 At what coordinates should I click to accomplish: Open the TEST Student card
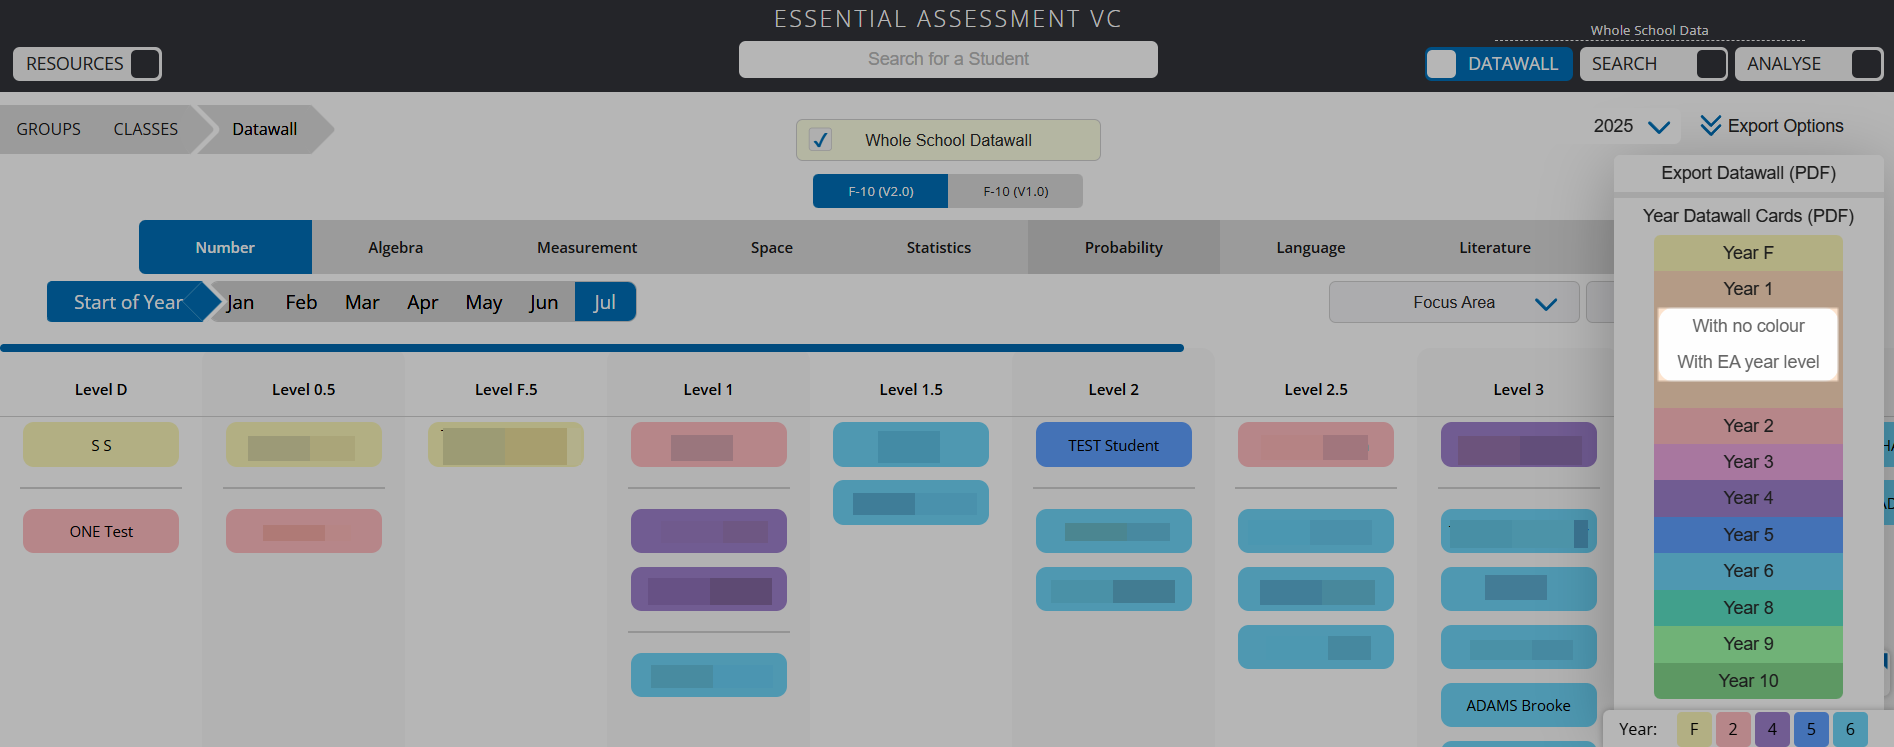pos(1113,445)
